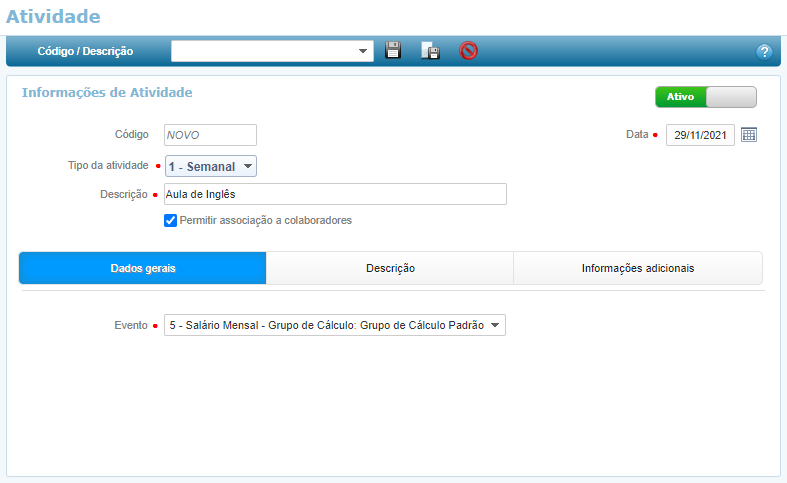
Task: Open the calendar date picker icon
Action: pos(749,135)
